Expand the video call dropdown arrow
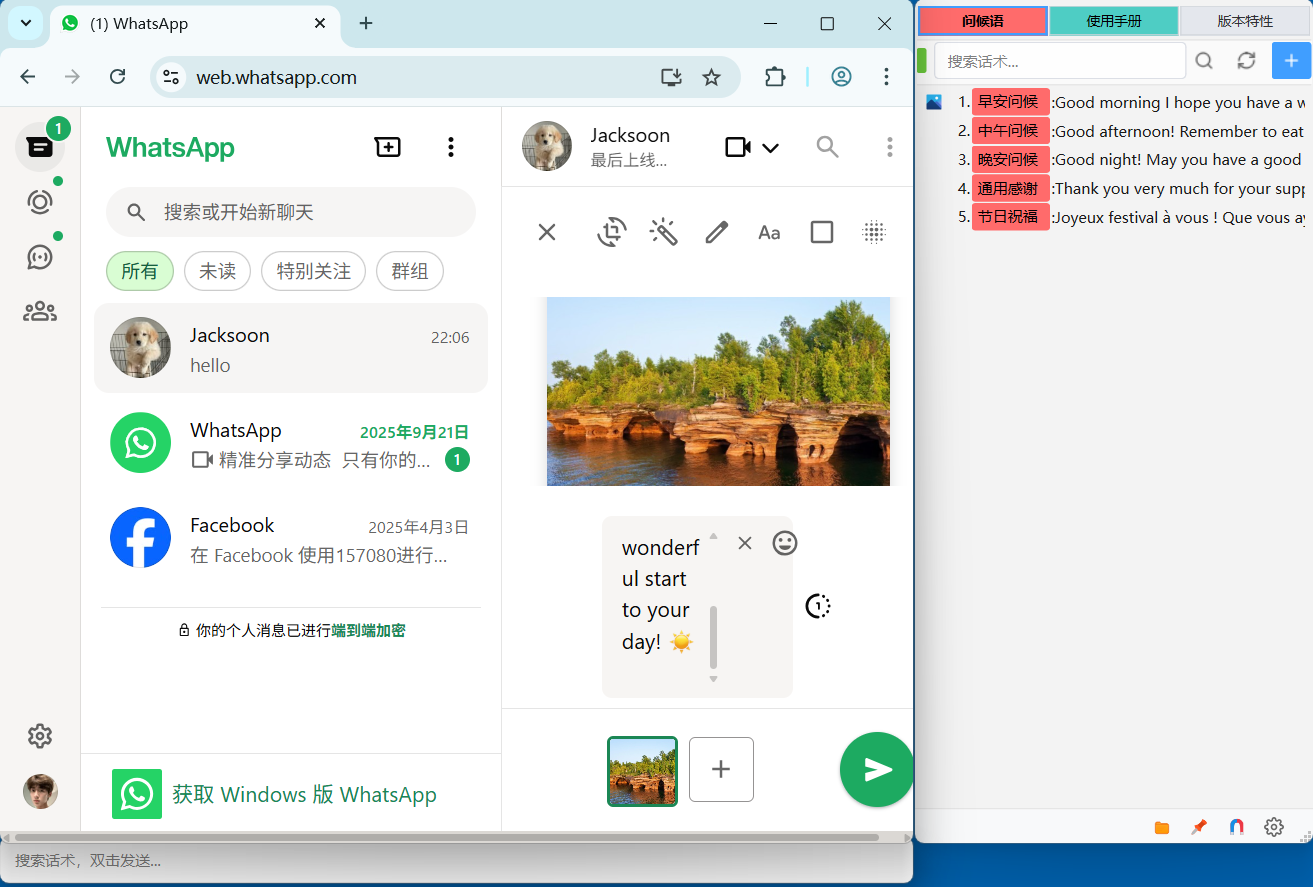The image size is (1313, 887). (x=770, y=148)
